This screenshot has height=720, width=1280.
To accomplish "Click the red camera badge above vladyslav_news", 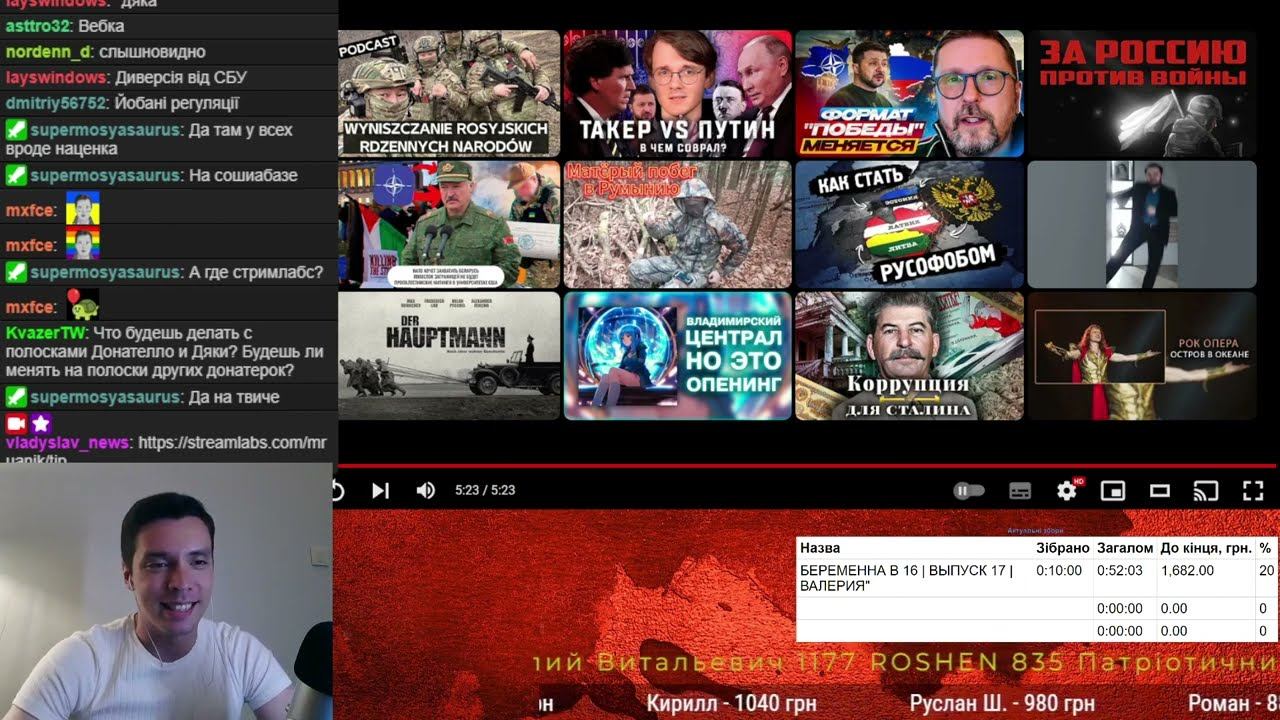I will pyautogui.click(x=15, y=423).
